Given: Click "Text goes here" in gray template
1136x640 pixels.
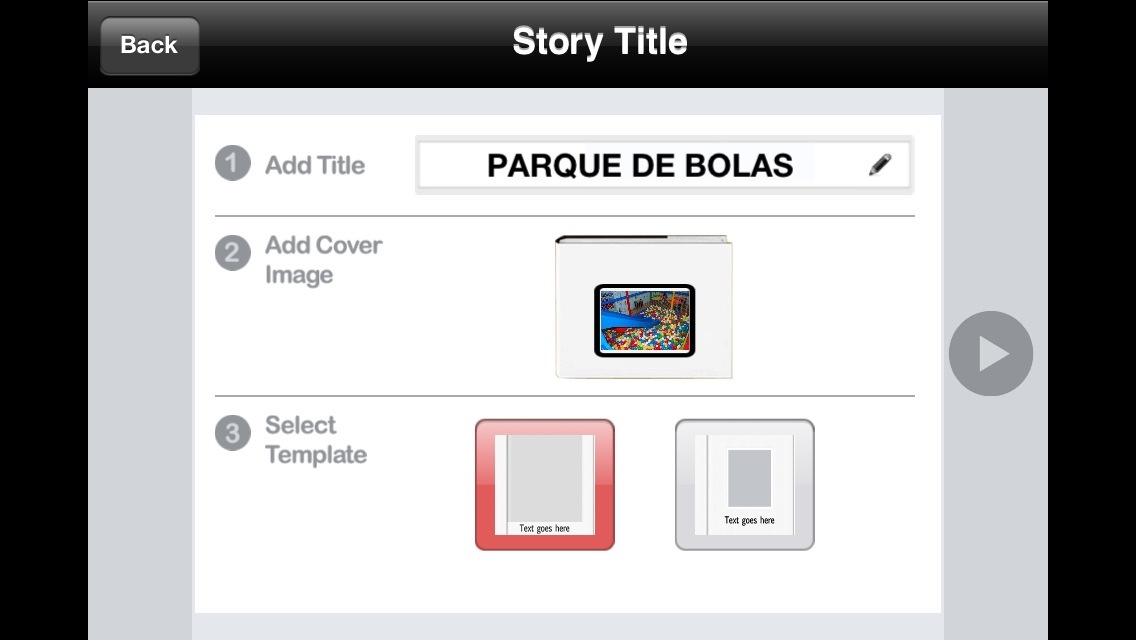Looking at the screenshot, I should pyautogui.click(x=749, y=520).
